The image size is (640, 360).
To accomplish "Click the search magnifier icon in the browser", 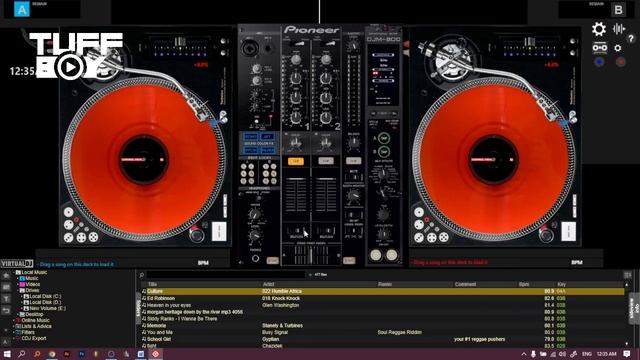I will 142,275.
